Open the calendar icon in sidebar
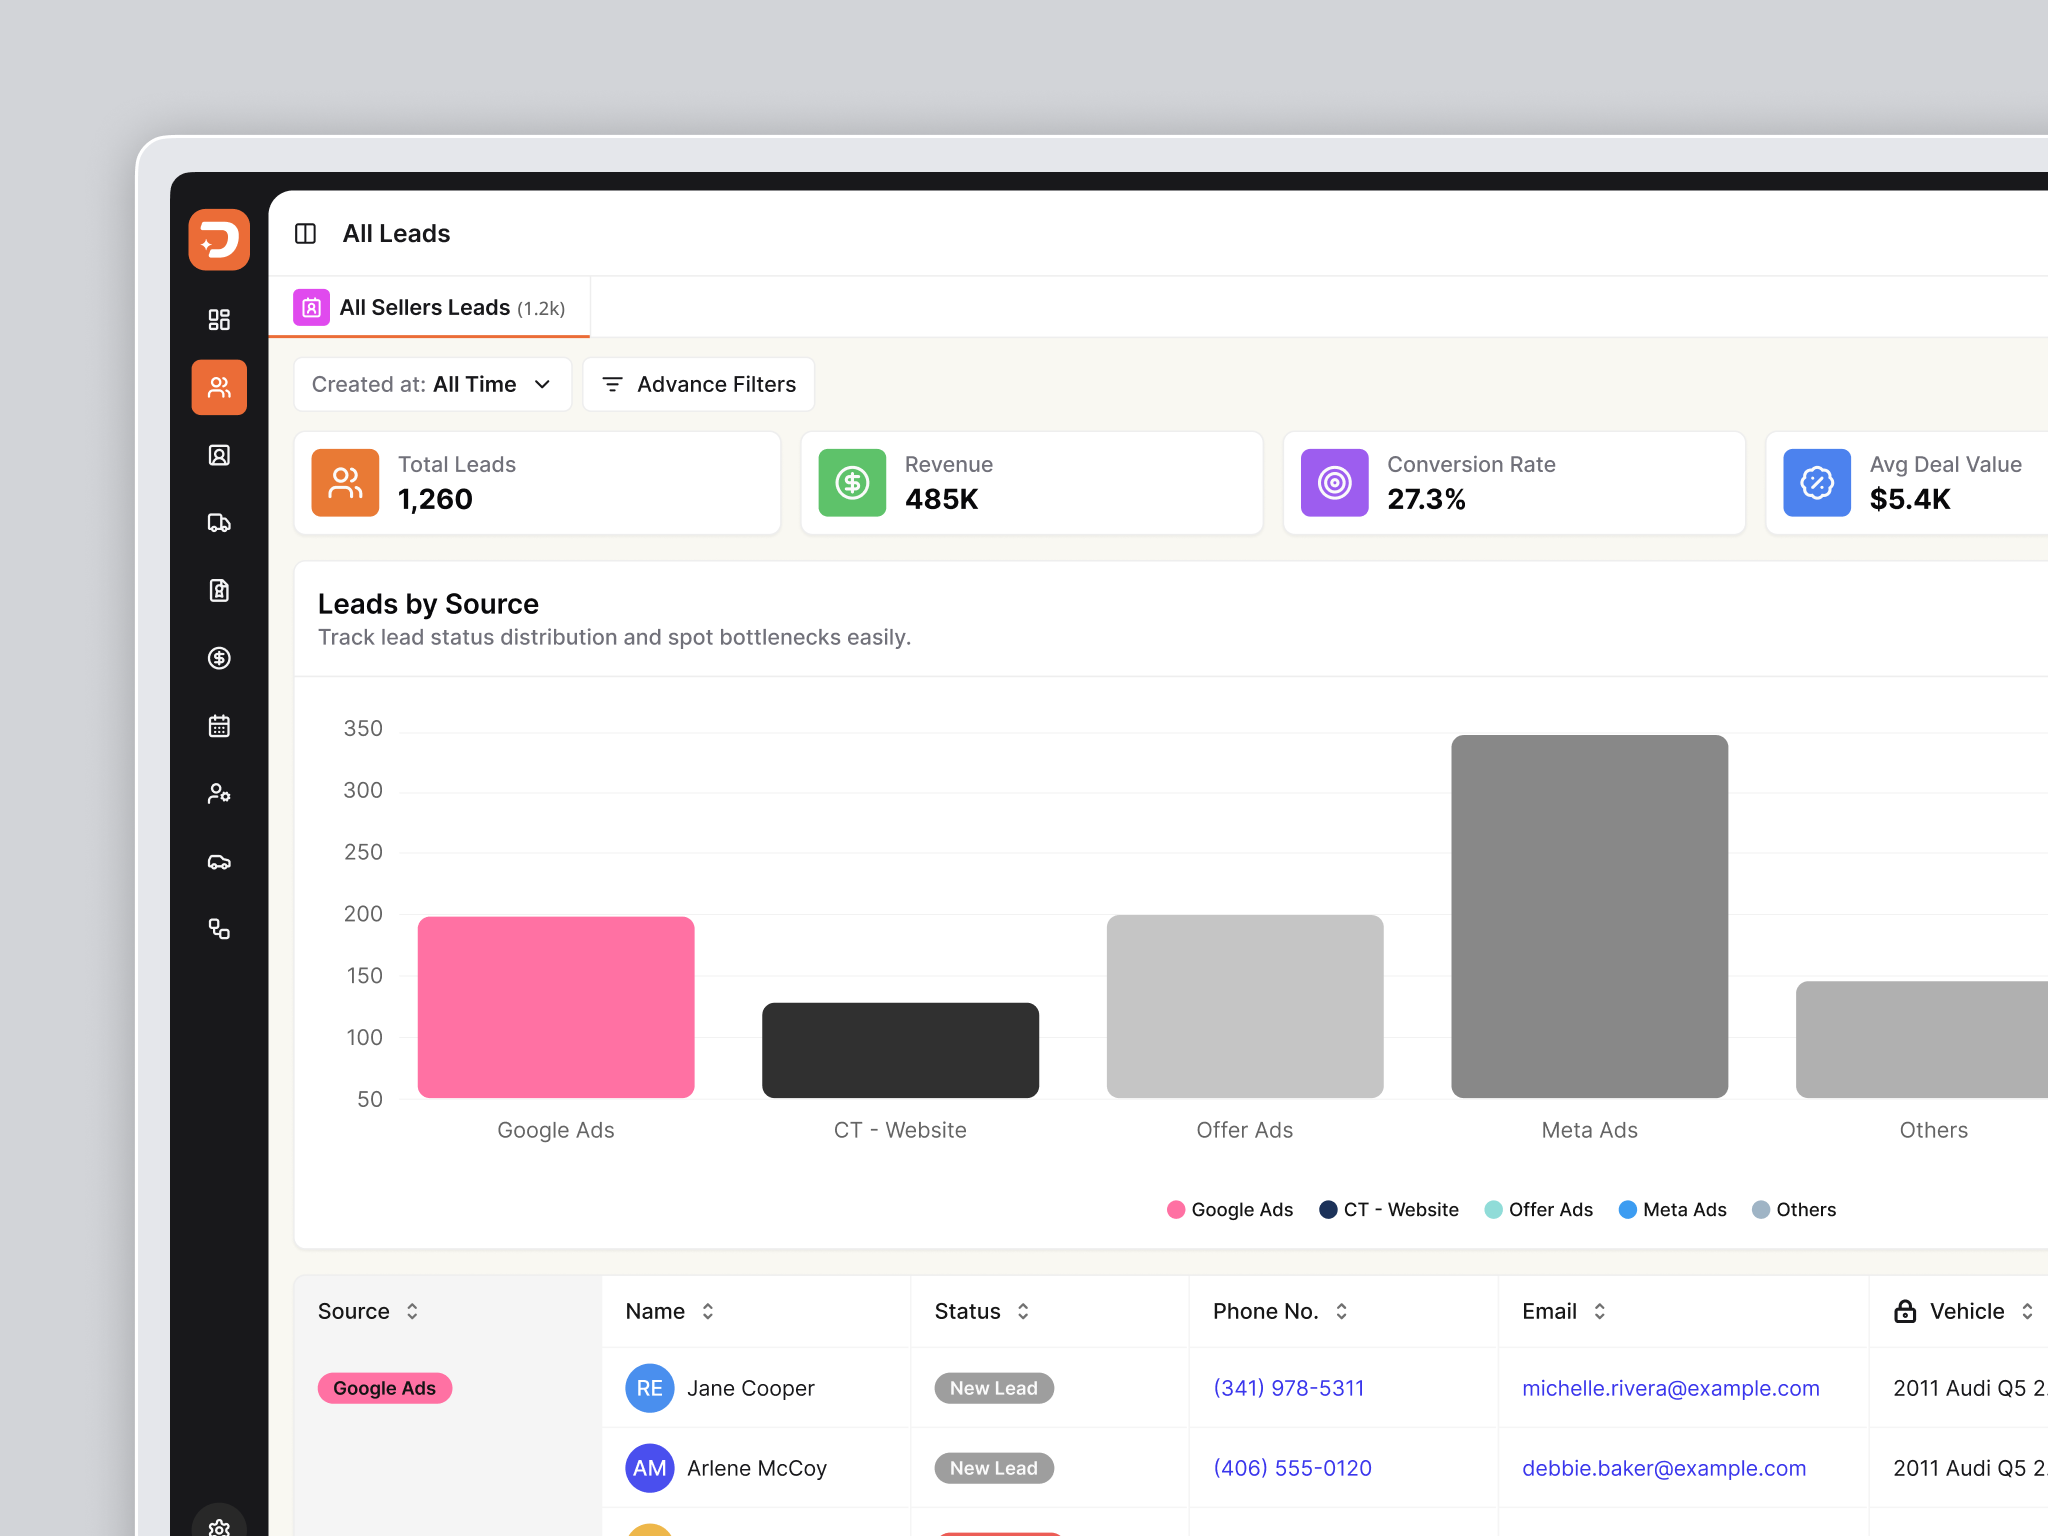This screenshot has width=2048, height=1536. [x=219, y=726]
